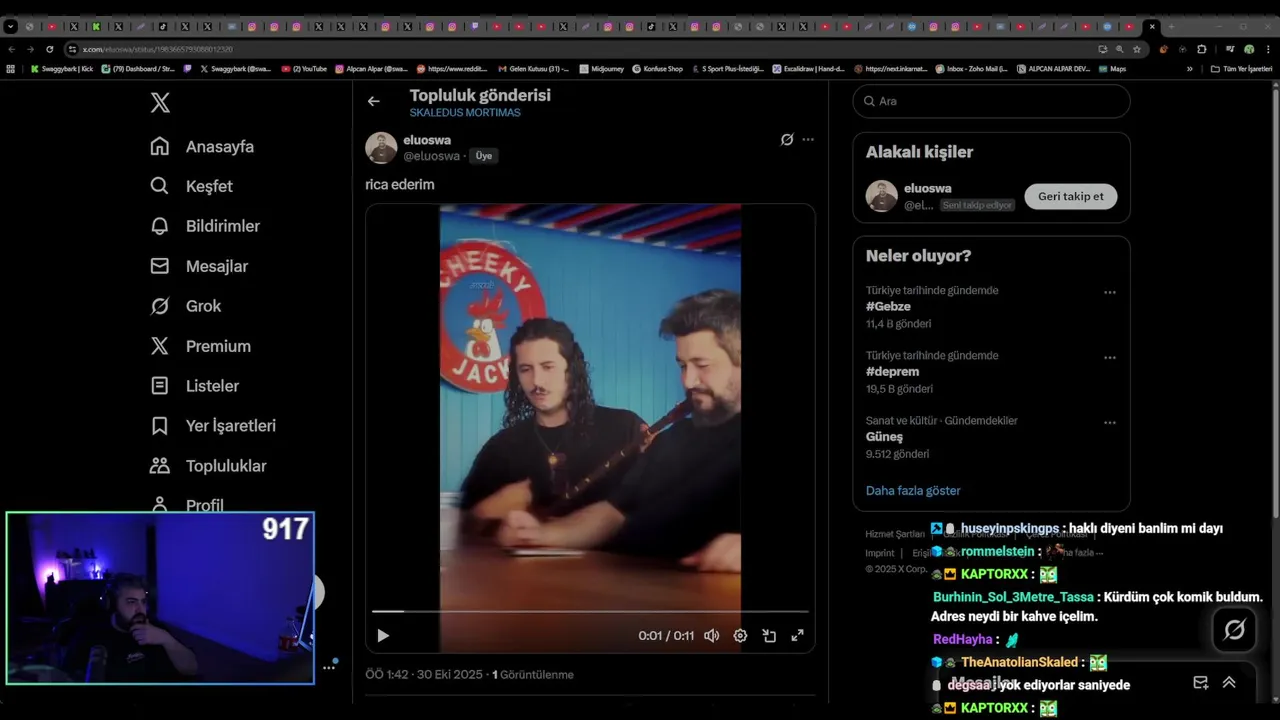Open SKALEDUS MORTIMAS community link

[465, 113]
